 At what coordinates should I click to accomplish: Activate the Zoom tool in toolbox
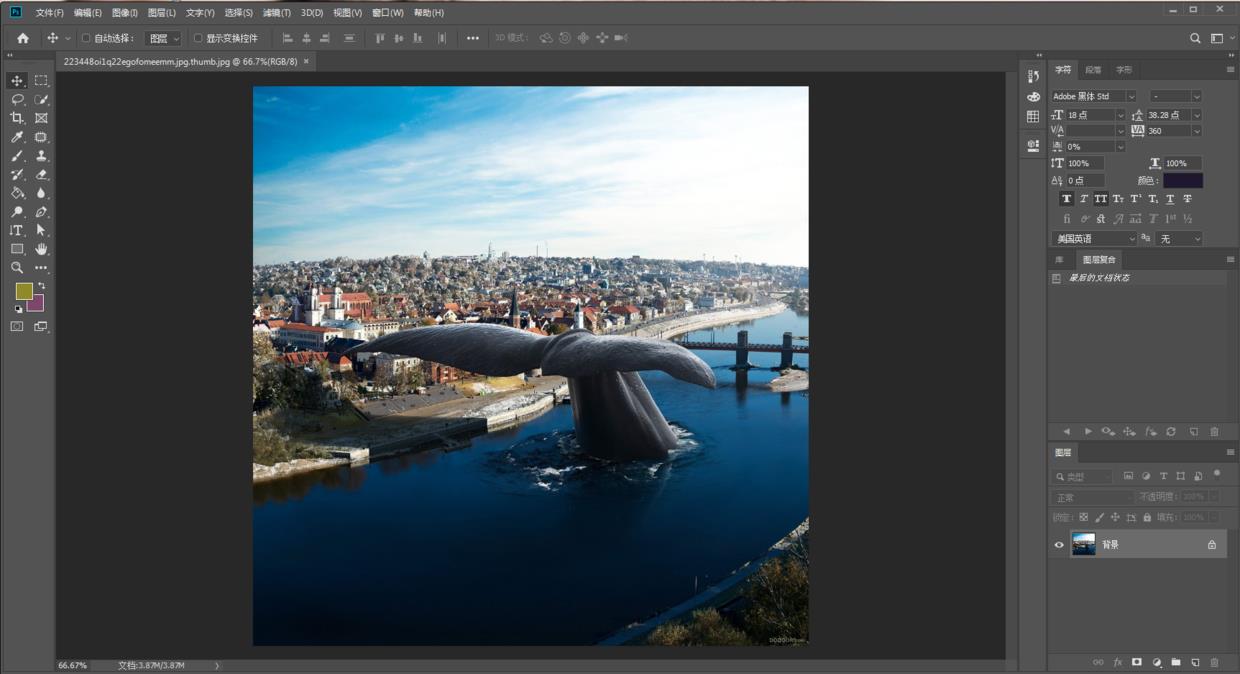pos(17,268)
